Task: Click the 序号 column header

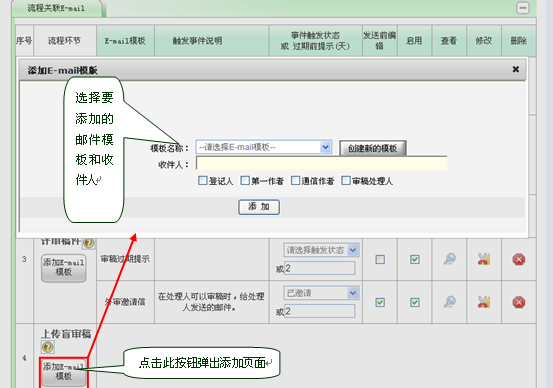Action: tap(24, 41)
